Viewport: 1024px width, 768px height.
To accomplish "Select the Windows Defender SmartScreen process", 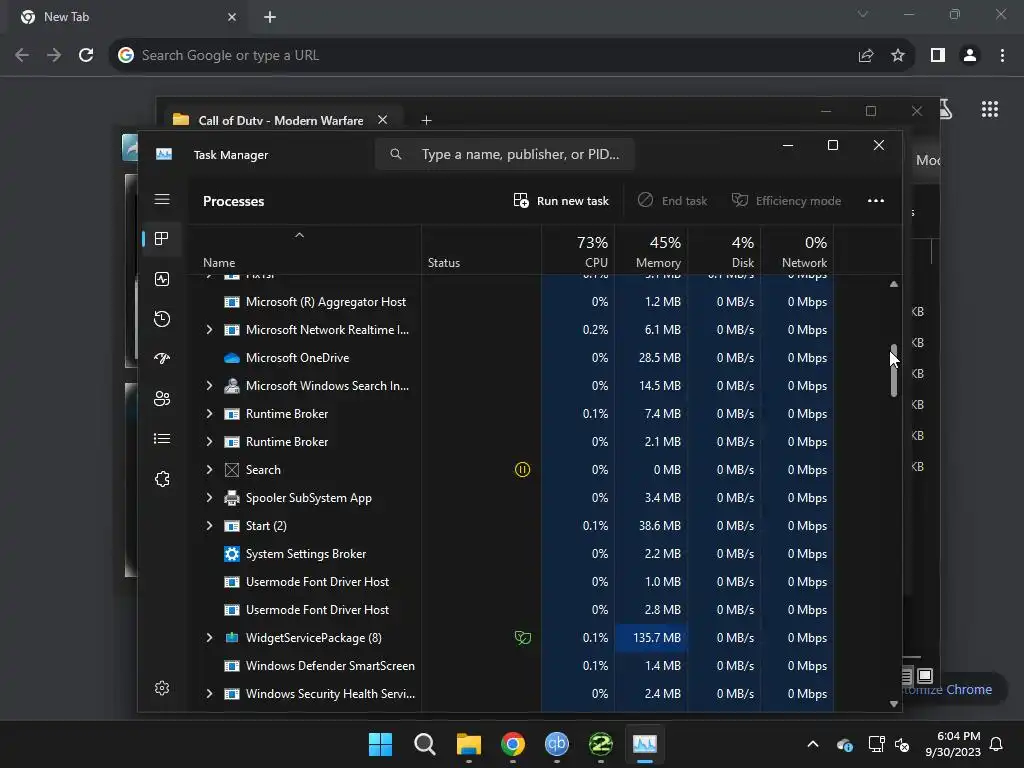I will tap(513, 666).
